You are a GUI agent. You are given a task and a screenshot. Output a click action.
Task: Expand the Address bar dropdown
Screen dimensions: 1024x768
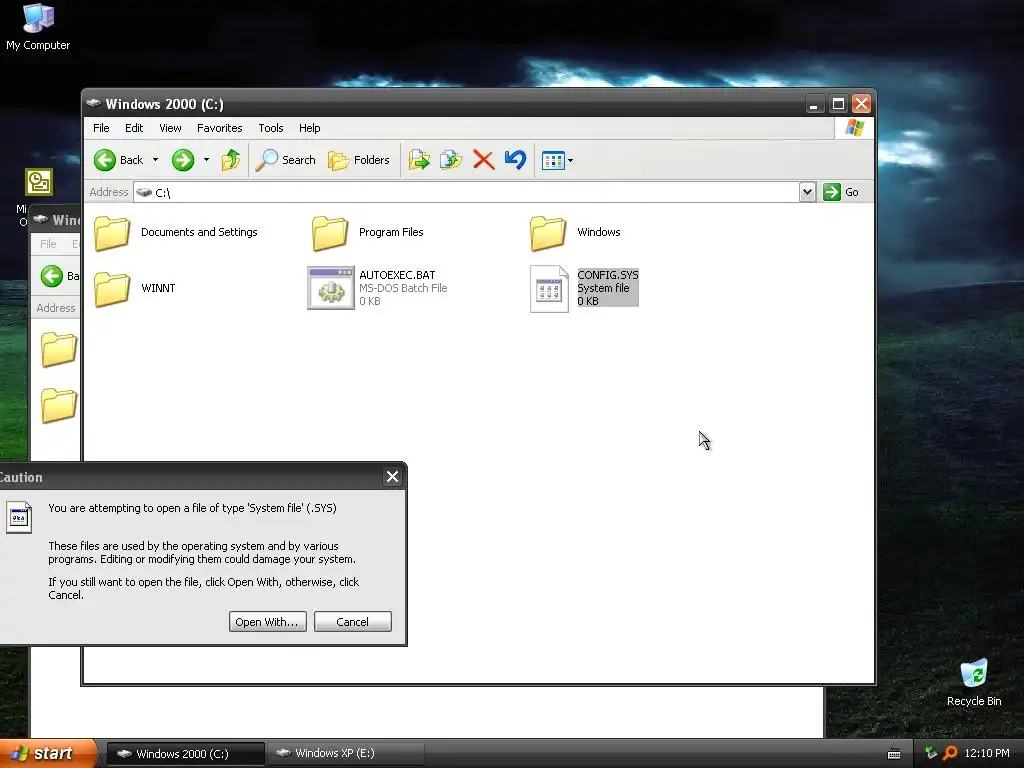click(x=807, y=192)
